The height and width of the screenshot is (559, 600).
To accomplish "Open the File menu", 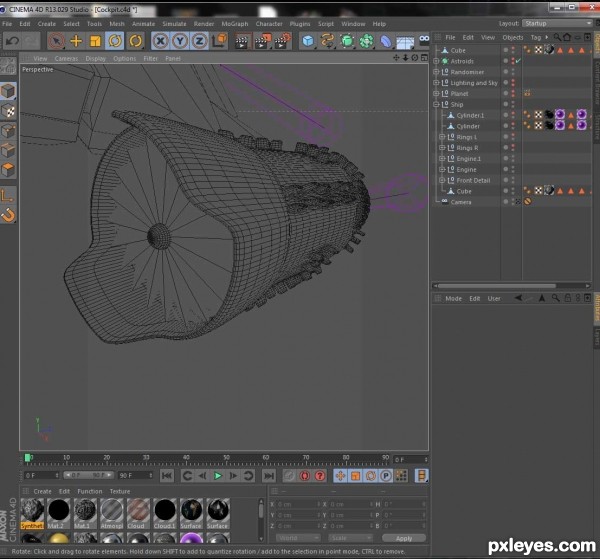I will point(7,24).
